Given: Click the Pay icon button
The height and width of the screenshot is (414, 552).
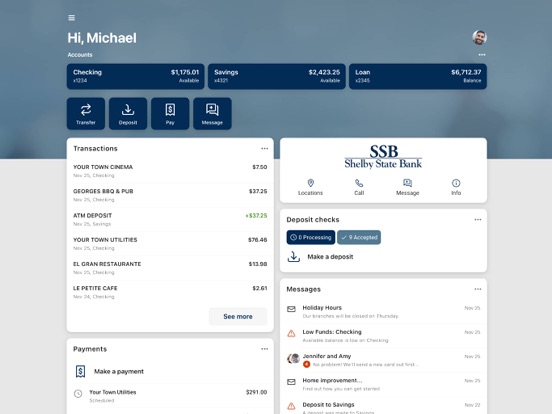Looking at the screenshot, I should 170,114.
